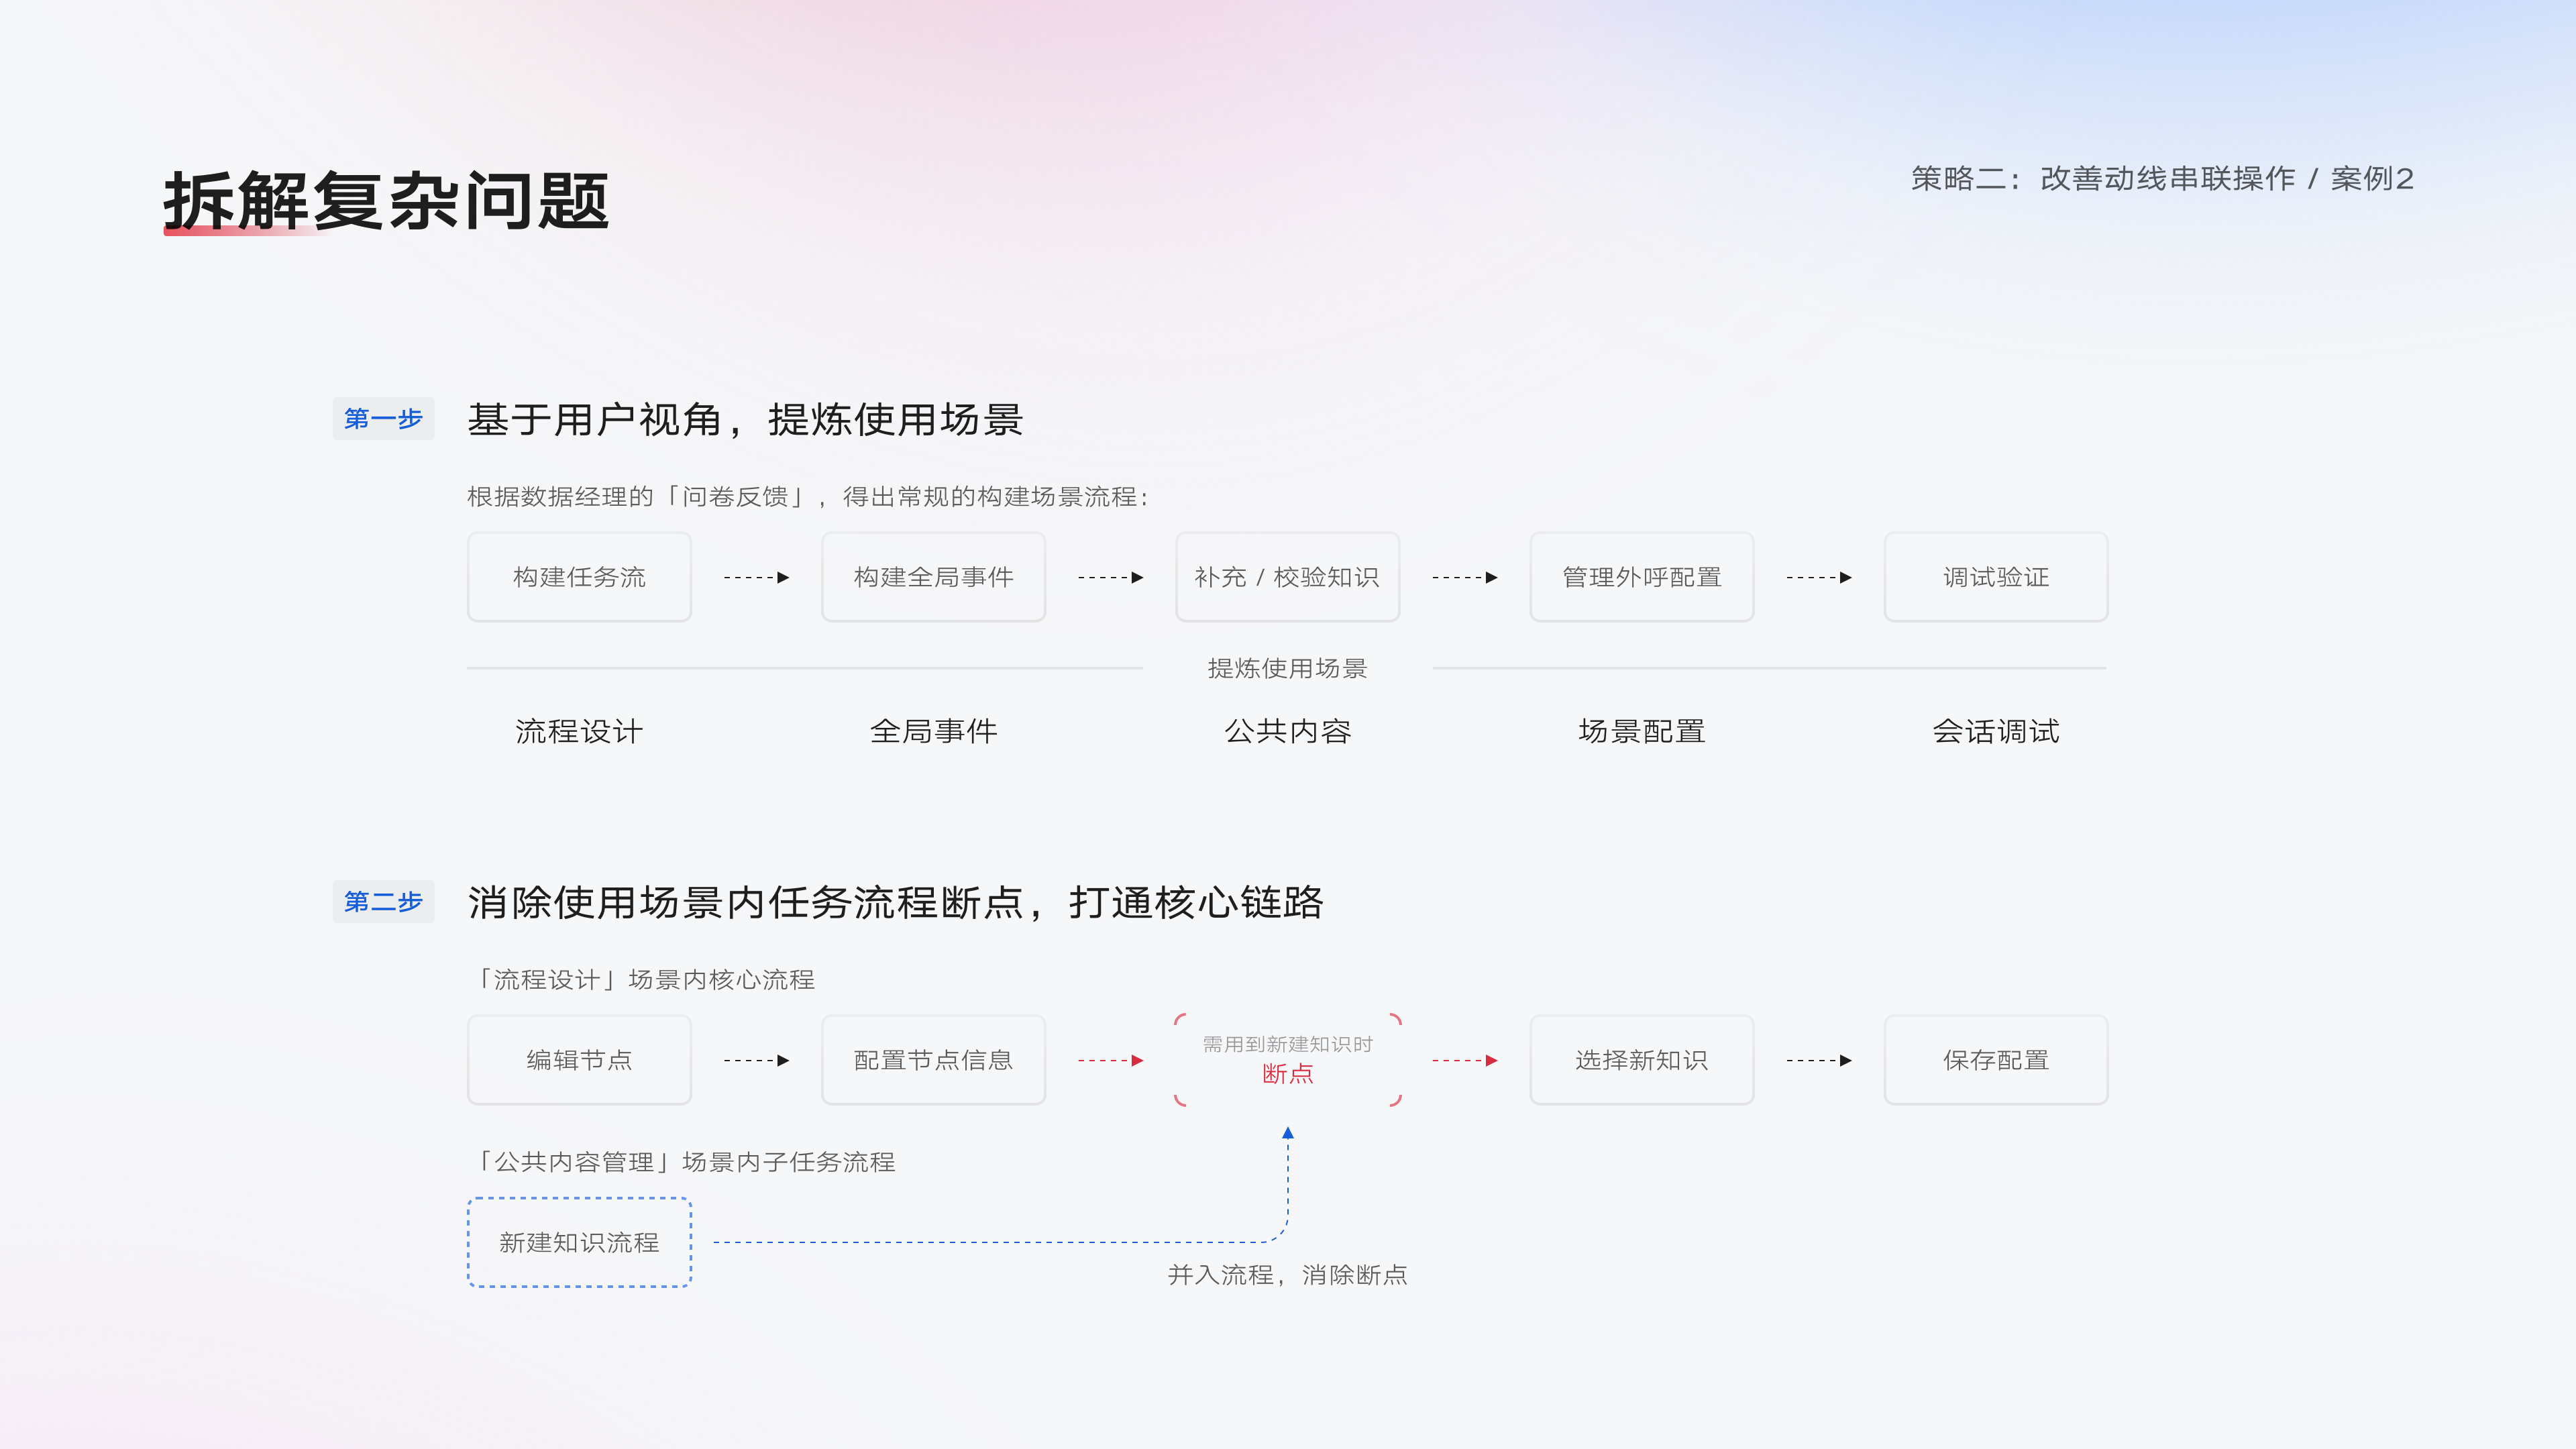Click the 保存配置 box
Screen dimensions: 2576x1449
click(1995, 1060)
